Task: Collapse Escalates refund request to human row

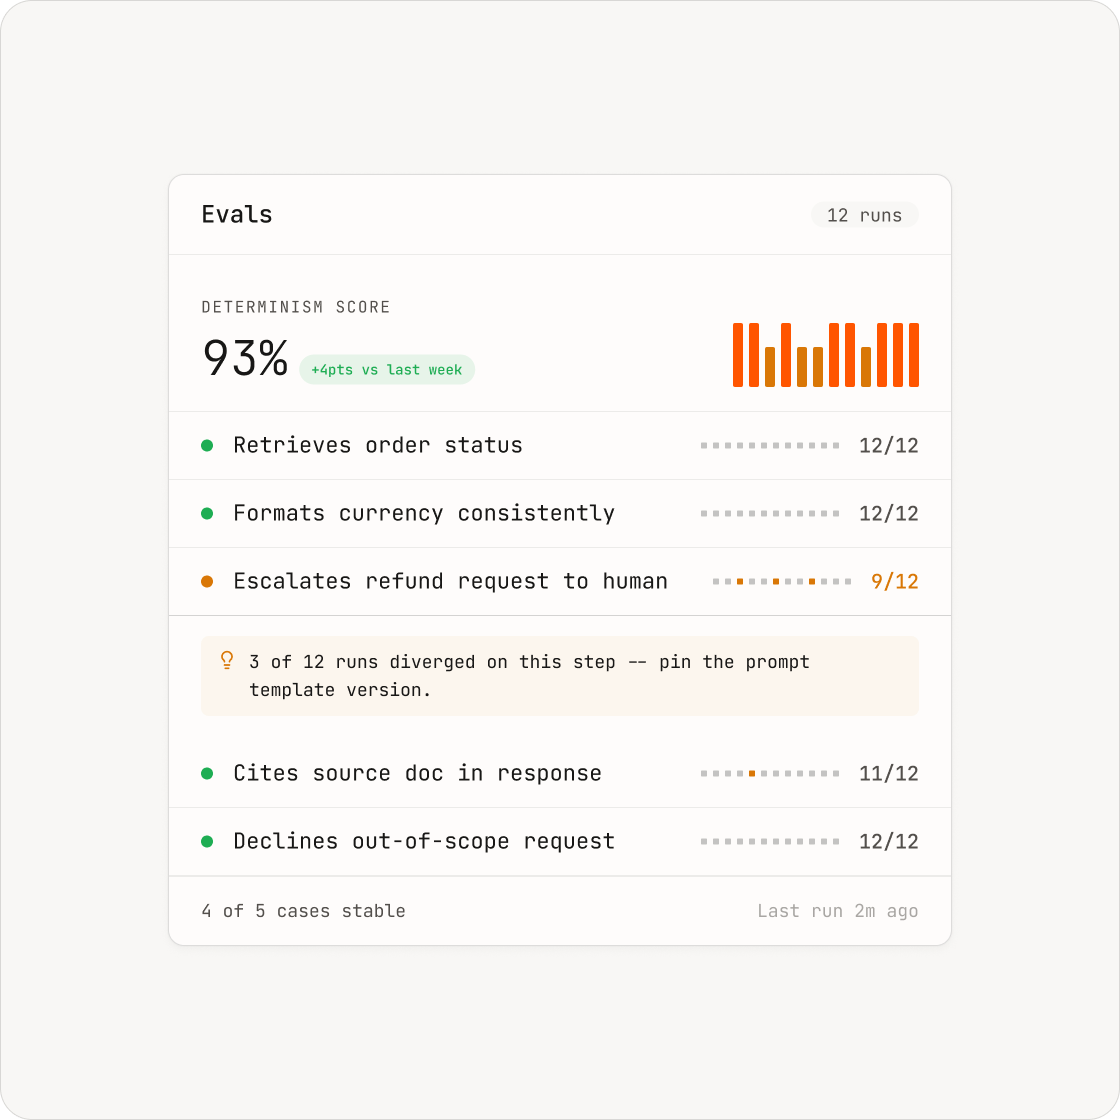Action: pos(560,581)
